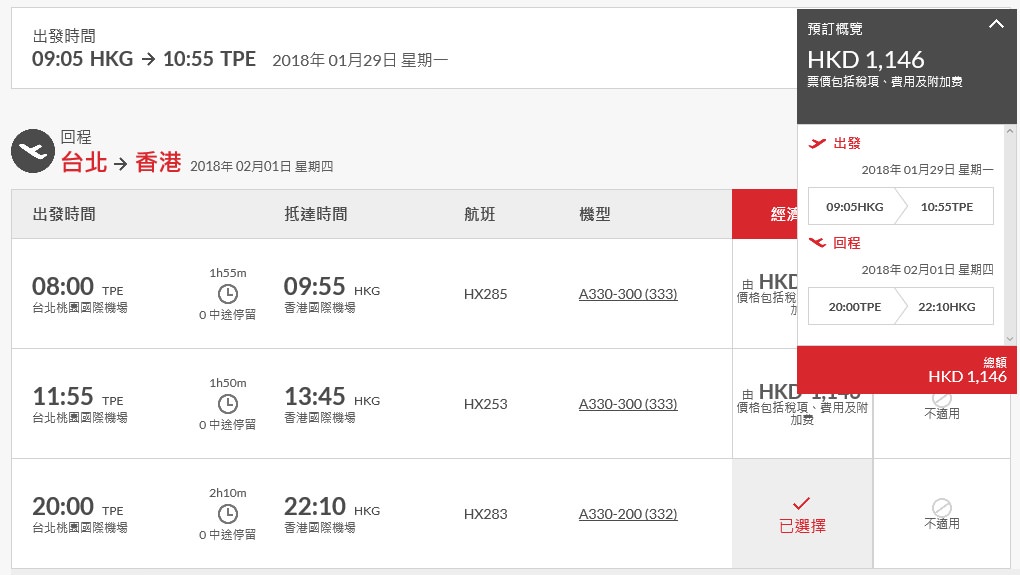Click the 不適用 icon in the HX253 row

tap(941, 399)
